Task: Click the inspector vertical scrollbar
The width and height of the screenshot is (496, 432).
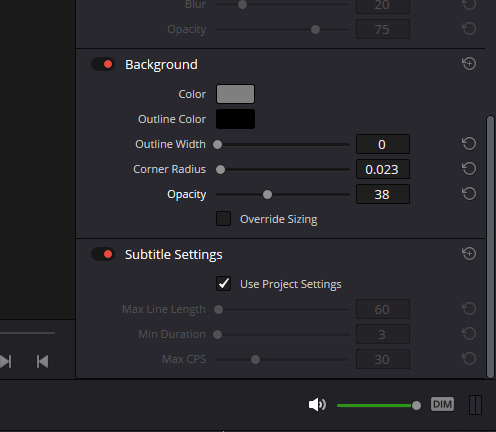Action: 490,247
